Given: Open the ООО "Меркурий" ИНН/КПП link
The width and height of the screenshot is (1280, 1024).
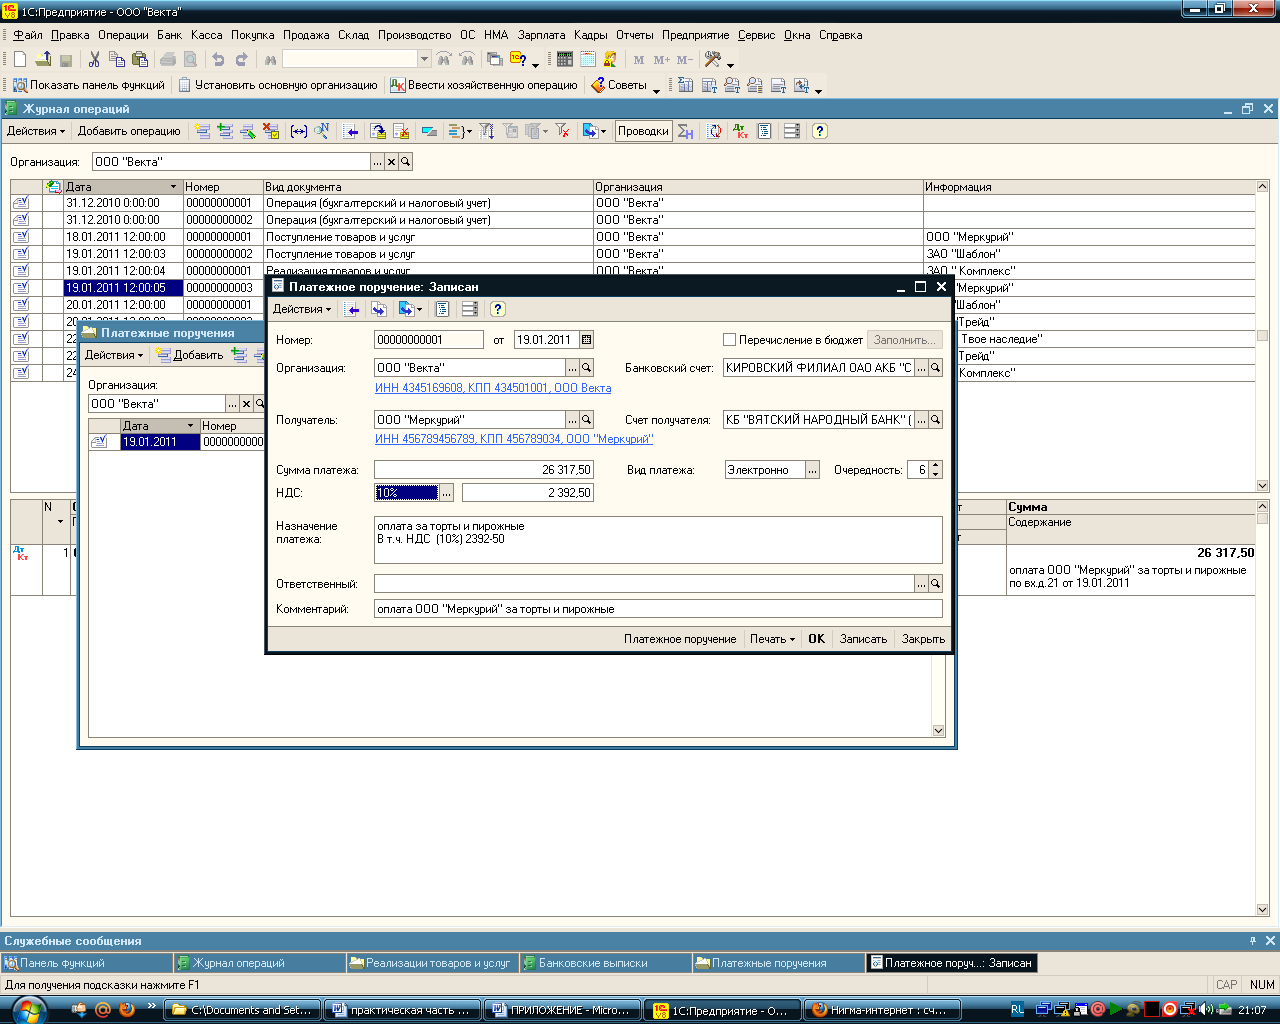Looking at the screenshot, I should (x=514, y=439).
